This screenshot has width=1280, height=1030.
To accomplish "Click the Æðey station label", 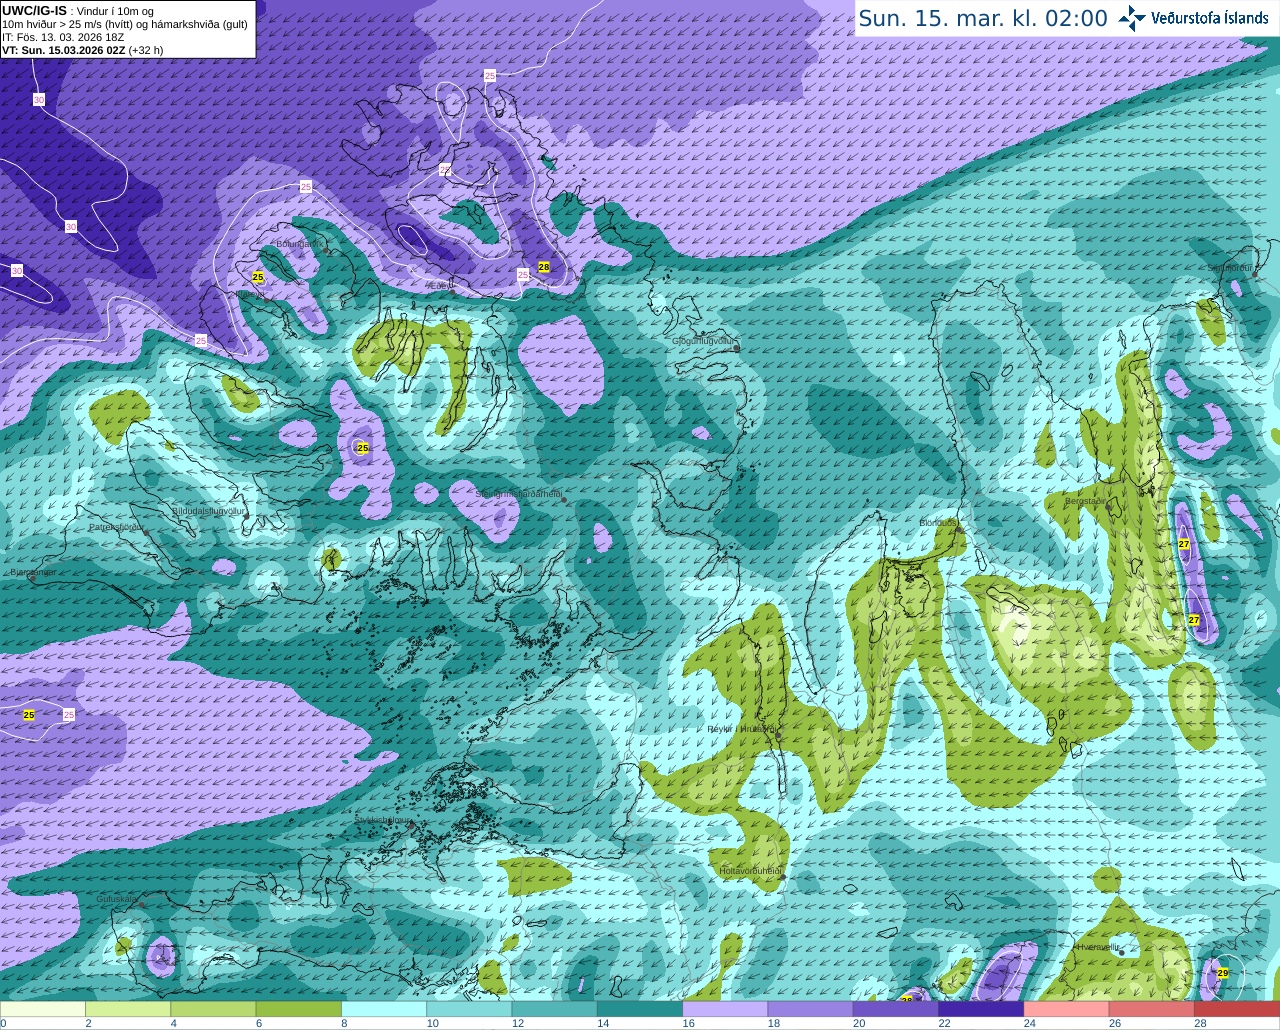I will [440, 286].
